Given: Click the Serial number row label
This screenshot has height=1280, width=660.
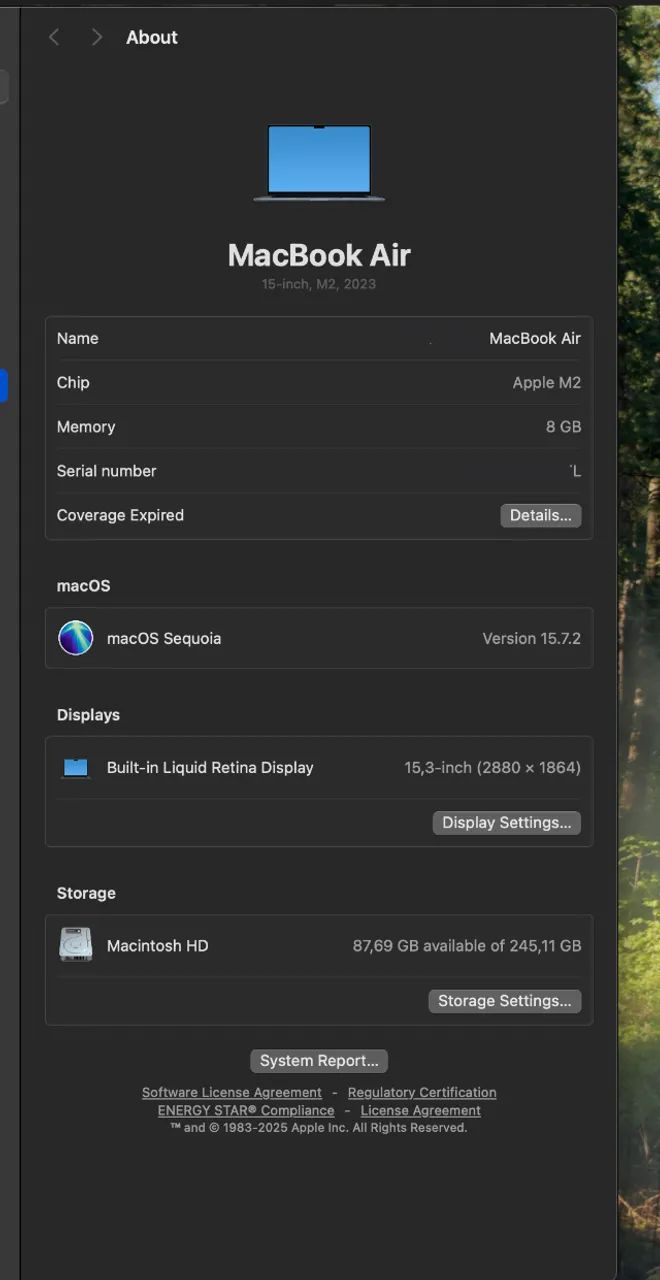Looking at the screenshot, I should 107,471.
